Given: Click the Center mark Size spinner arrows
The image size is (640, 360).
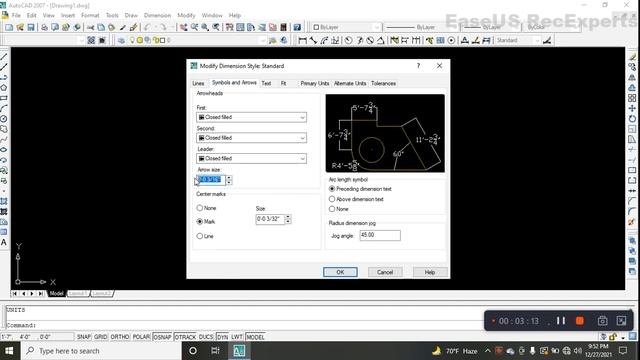Looking at the screenshot, I should coord(288,219).
